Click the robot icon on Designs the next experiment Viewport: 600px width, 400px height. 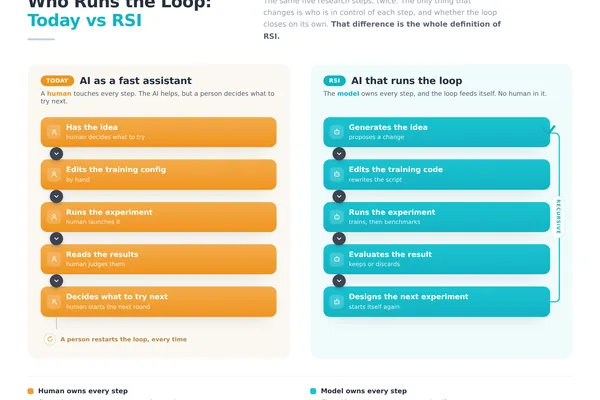(x=337, y=302)
